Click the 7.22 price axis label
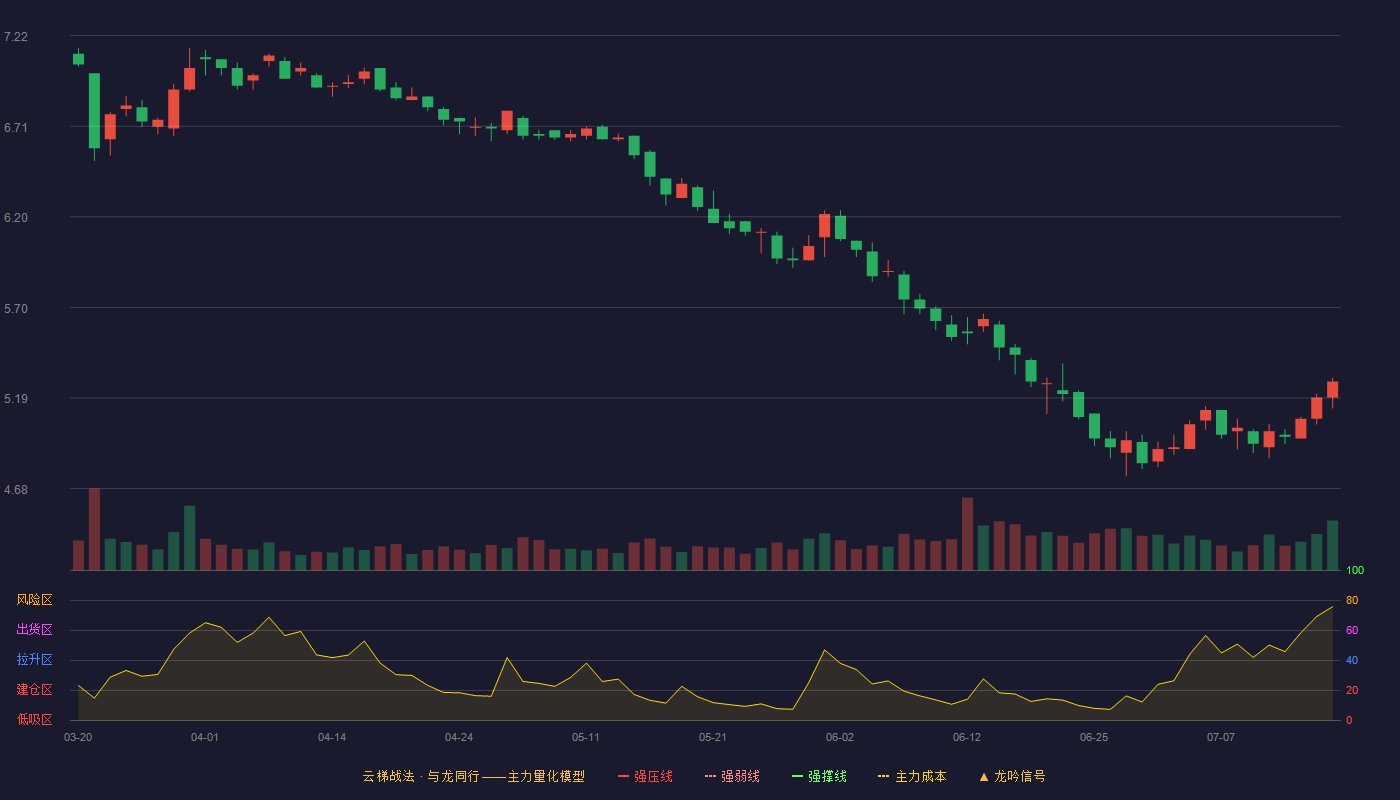Screen dimensions: 1400x800 (x=16, y=37)
